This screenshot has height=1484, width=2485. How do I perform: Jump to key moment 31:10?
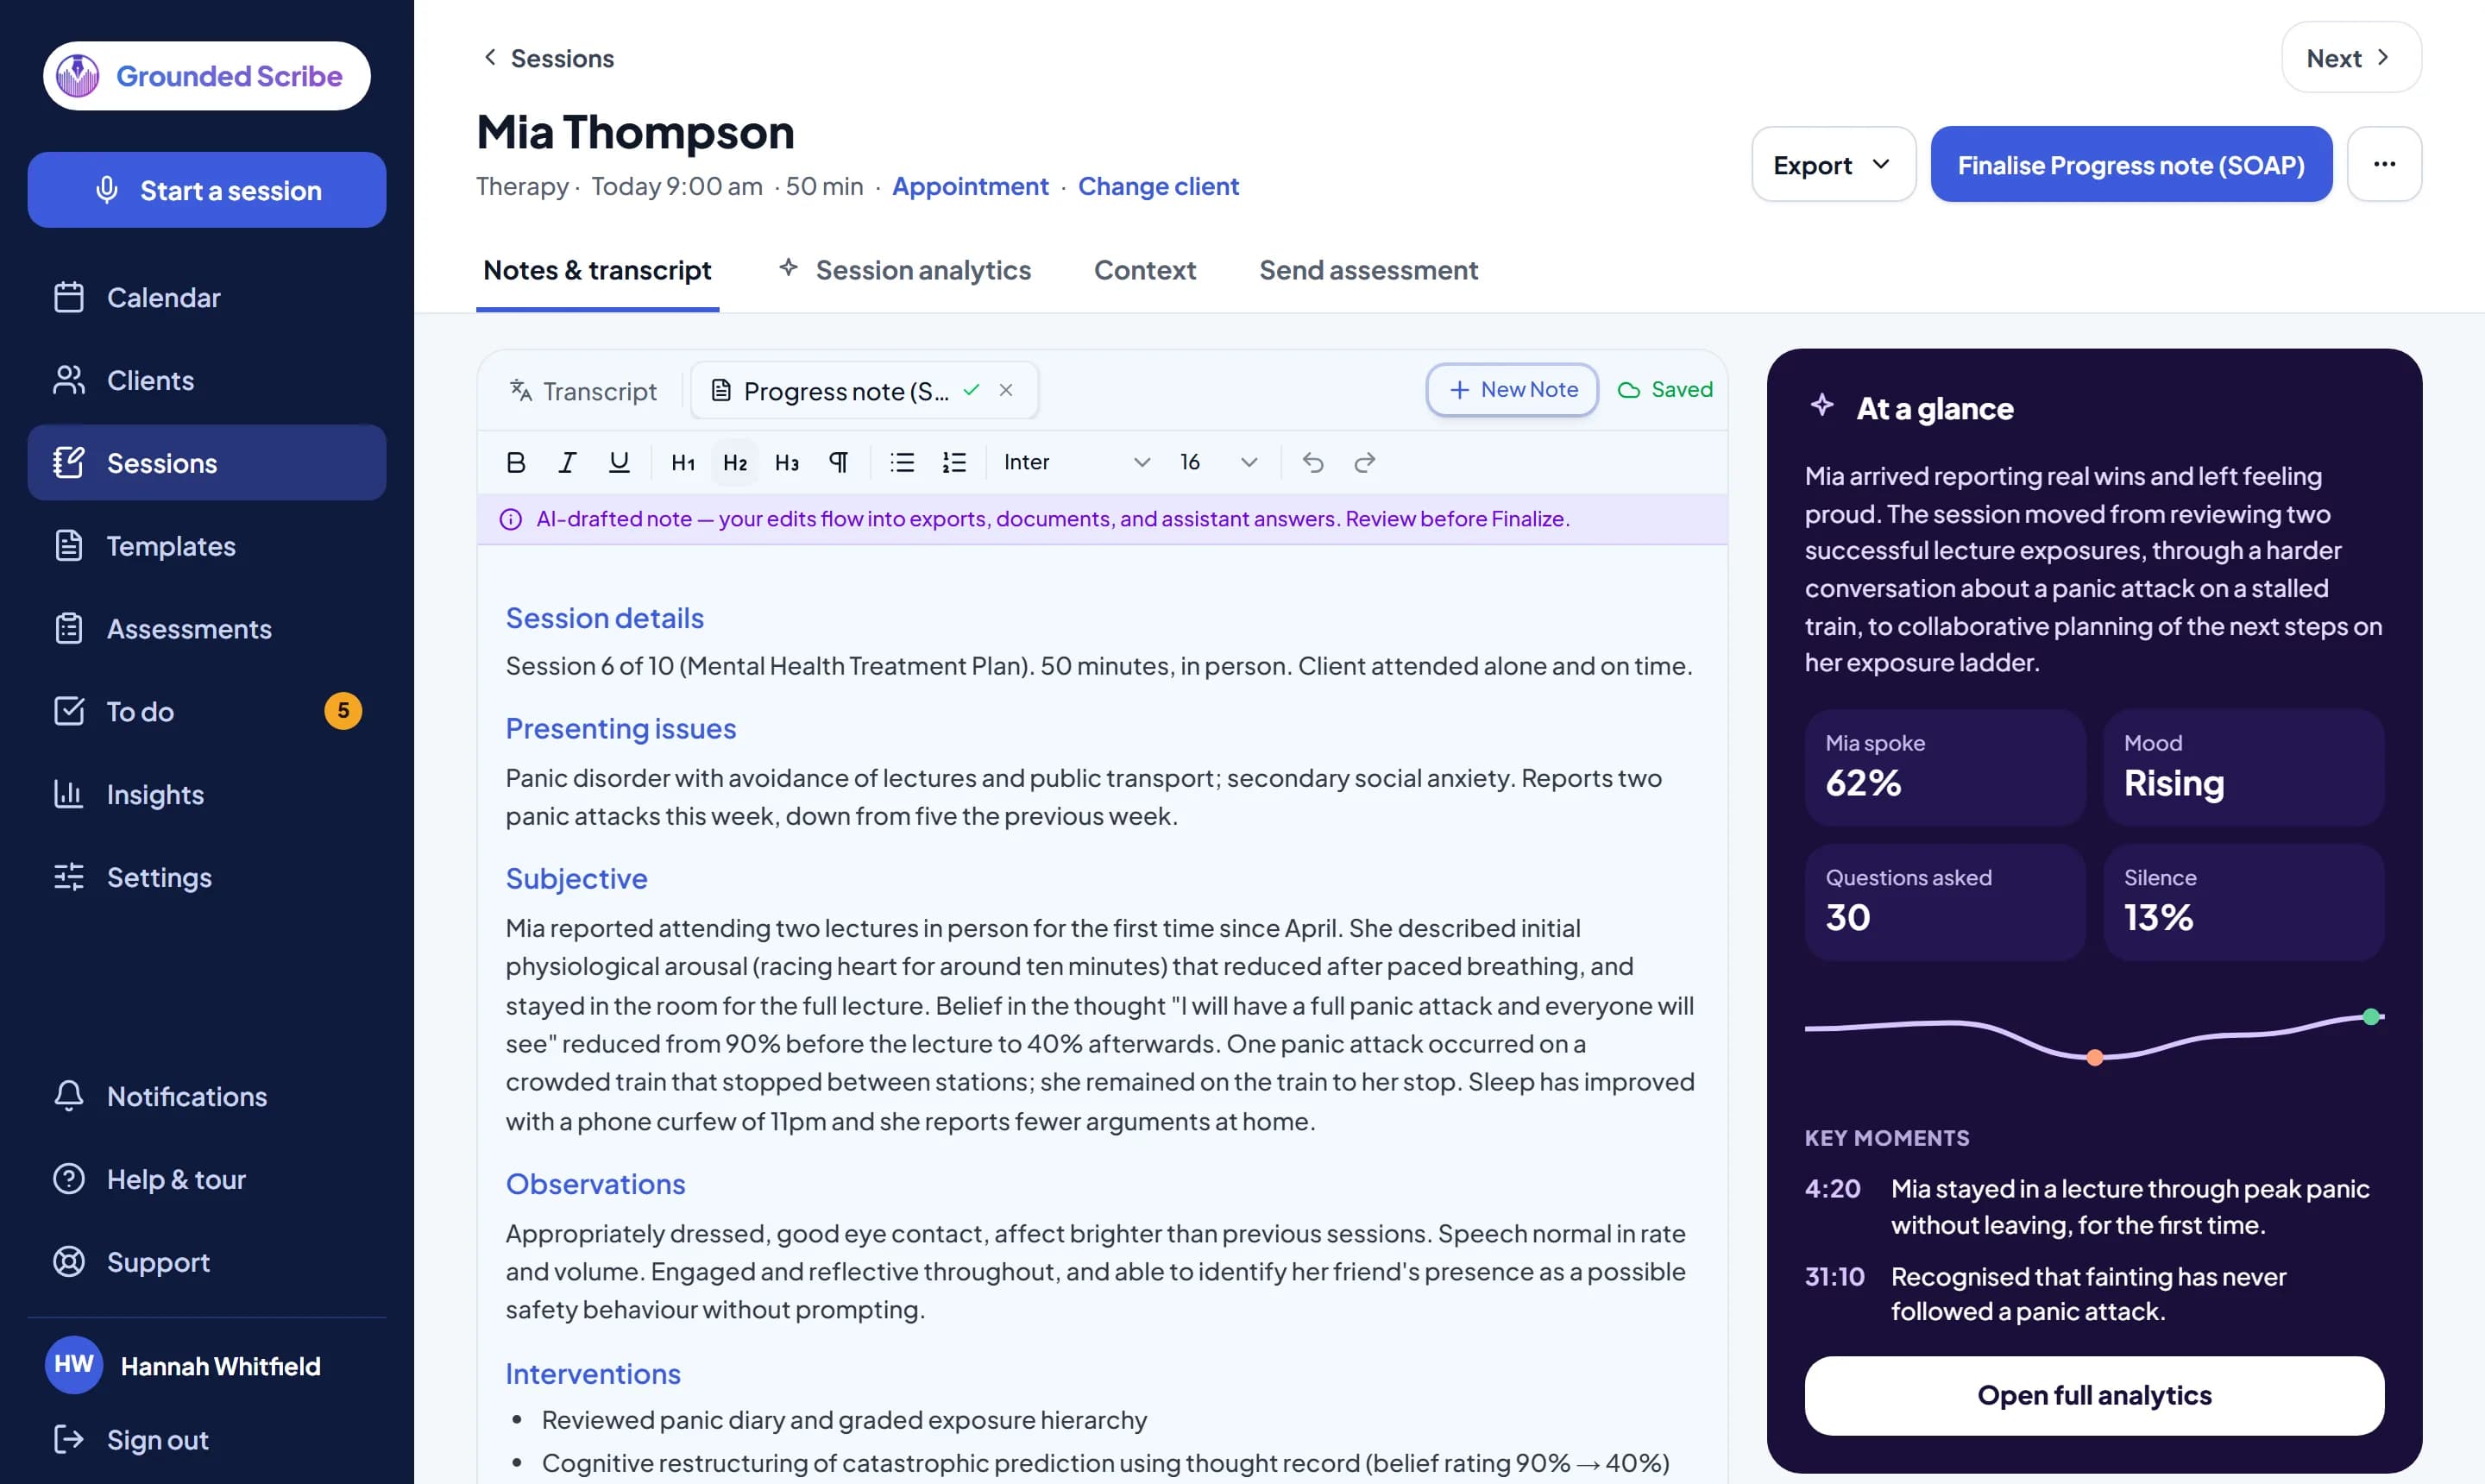pos(2094,1293)
